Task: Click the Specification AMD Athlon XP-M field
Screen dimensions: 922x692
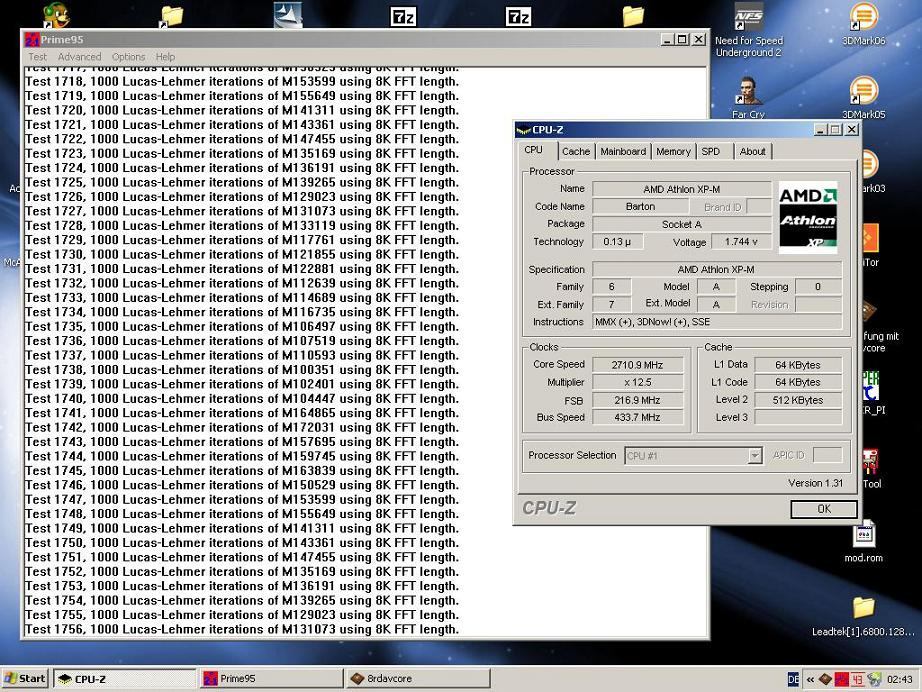Action: 717,269
